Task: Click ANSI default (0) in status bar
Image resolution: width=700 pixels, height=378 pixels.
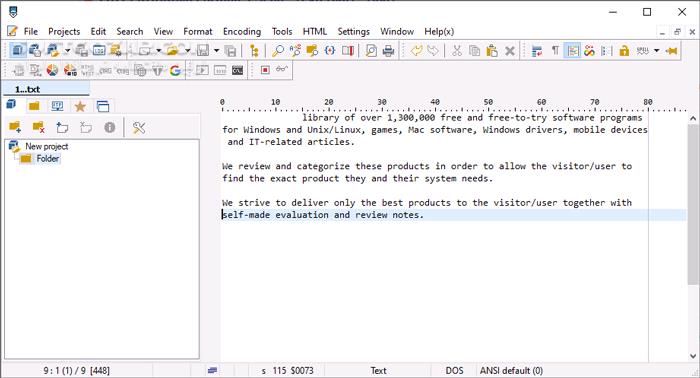Action: coord(511,370)
